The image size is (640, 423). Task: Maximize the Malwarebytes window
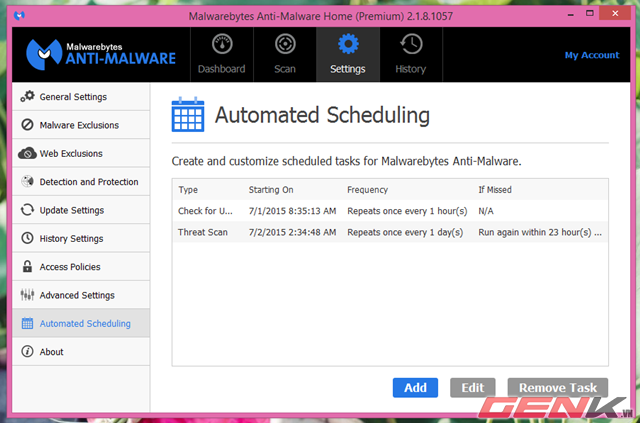coord(590,13)
